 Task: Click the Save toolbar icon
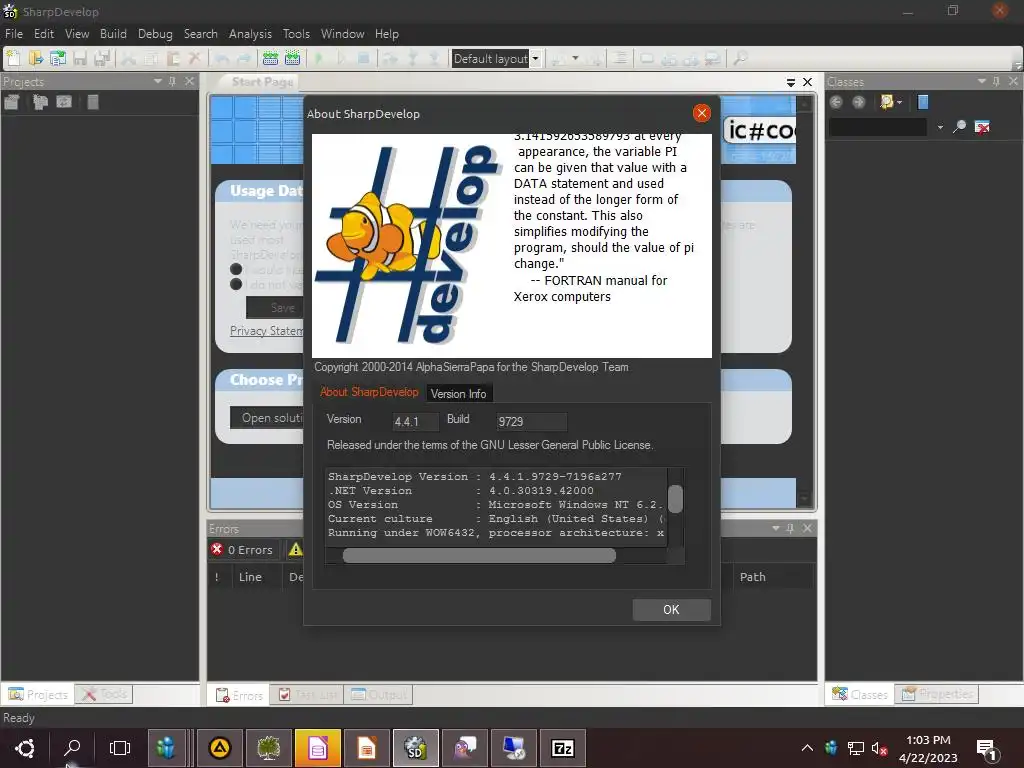(80, 59)
